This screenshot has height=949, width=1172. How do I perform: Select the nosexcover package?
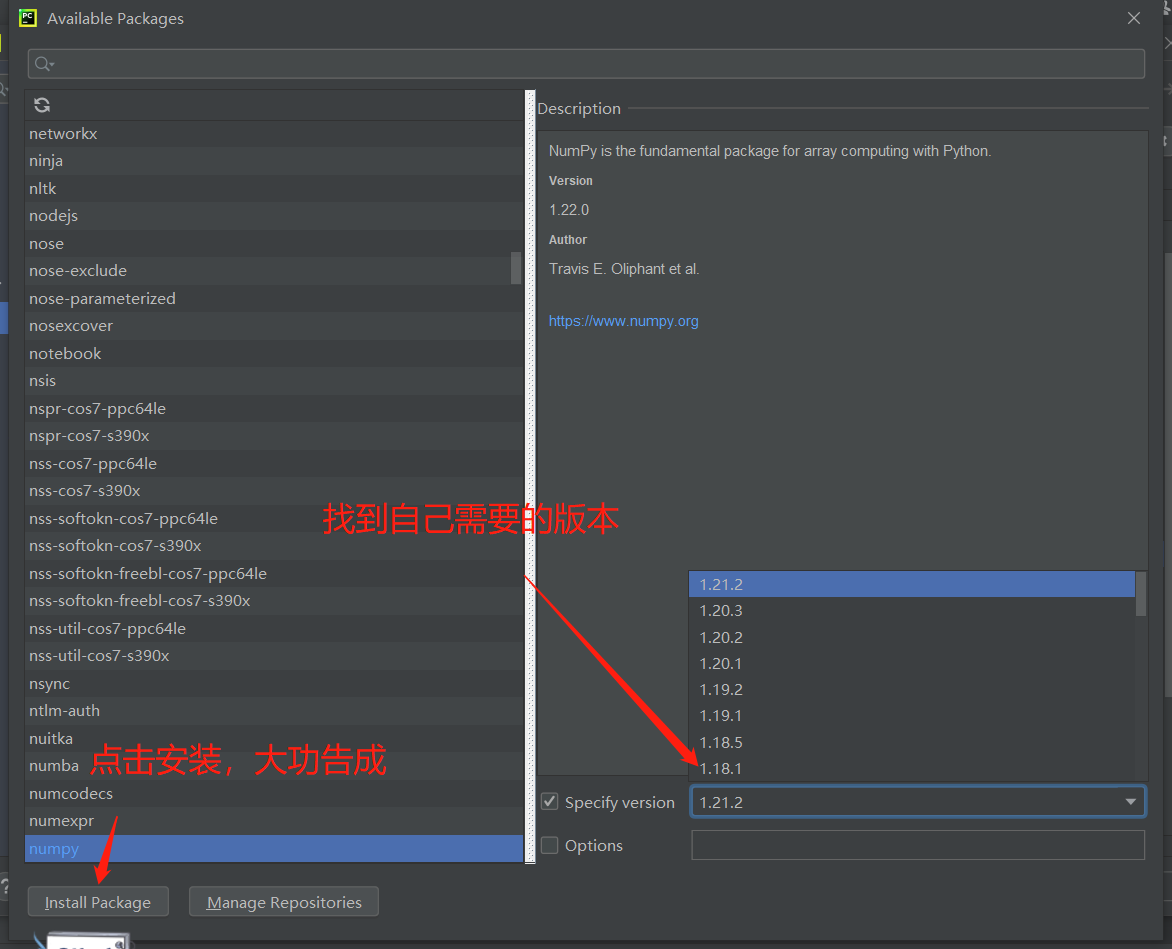[274, 326]
